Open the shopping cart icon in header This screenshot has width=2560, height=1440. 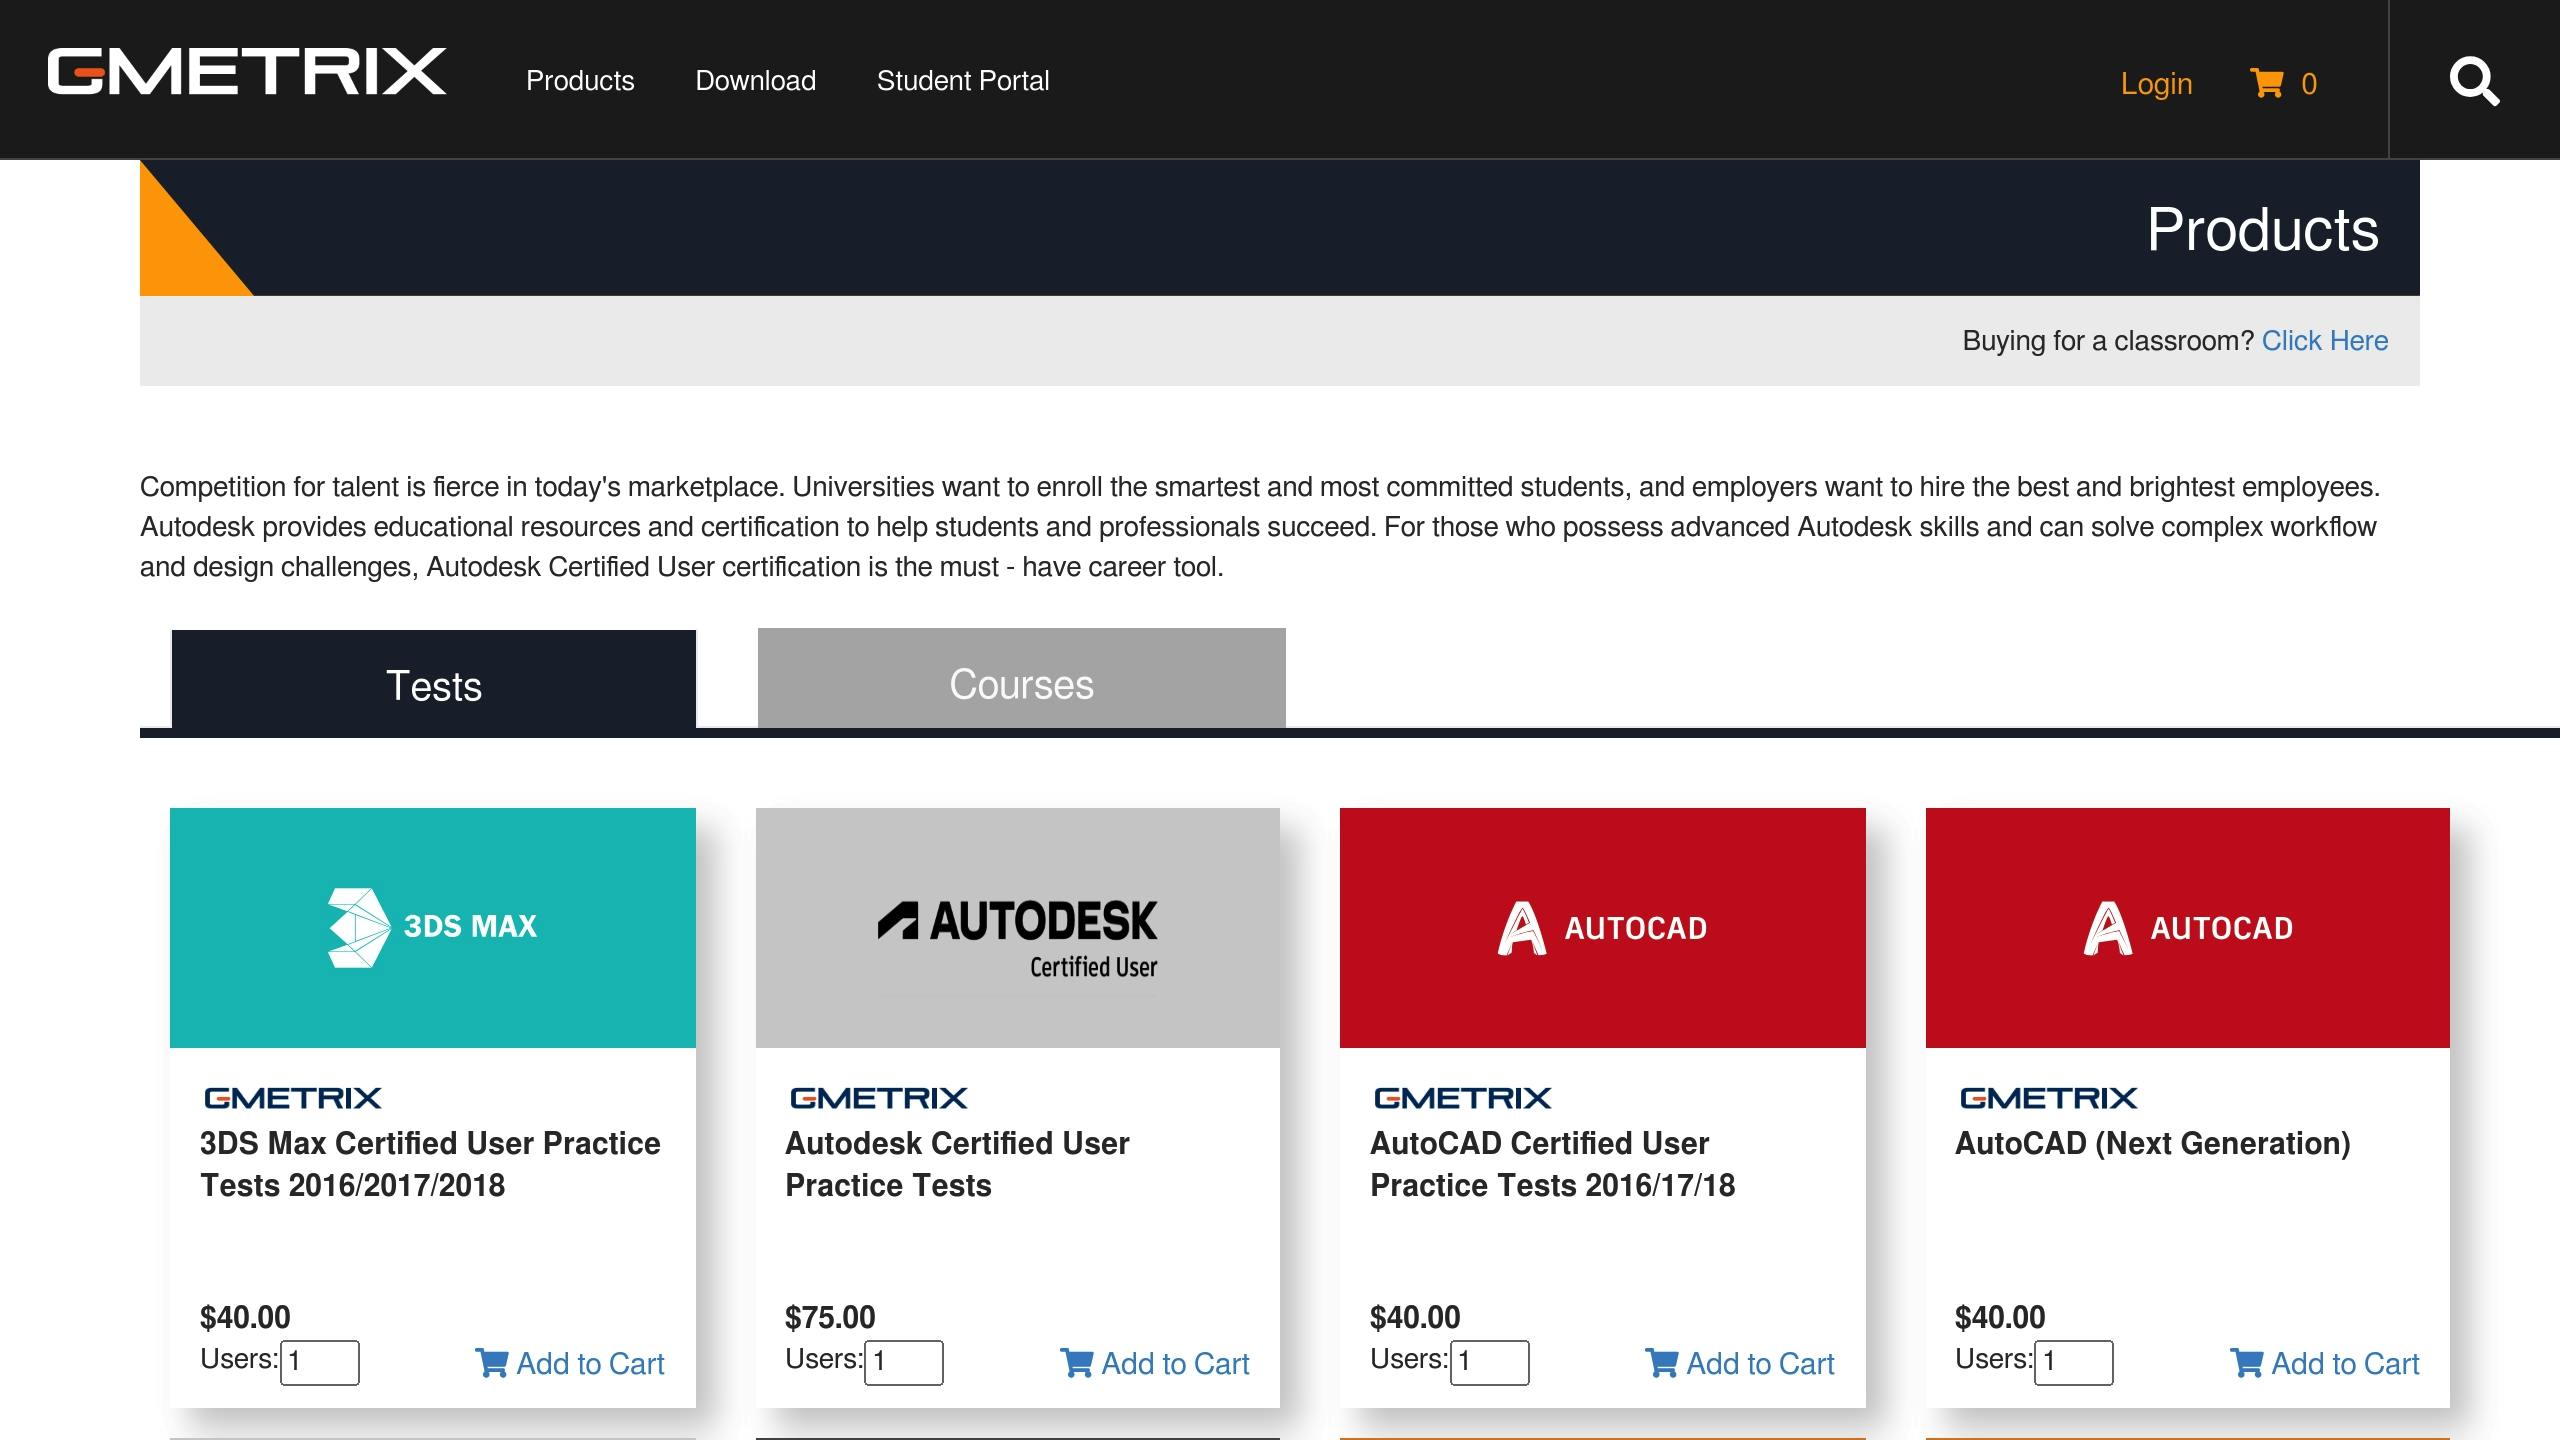(x=2266, y=83)
